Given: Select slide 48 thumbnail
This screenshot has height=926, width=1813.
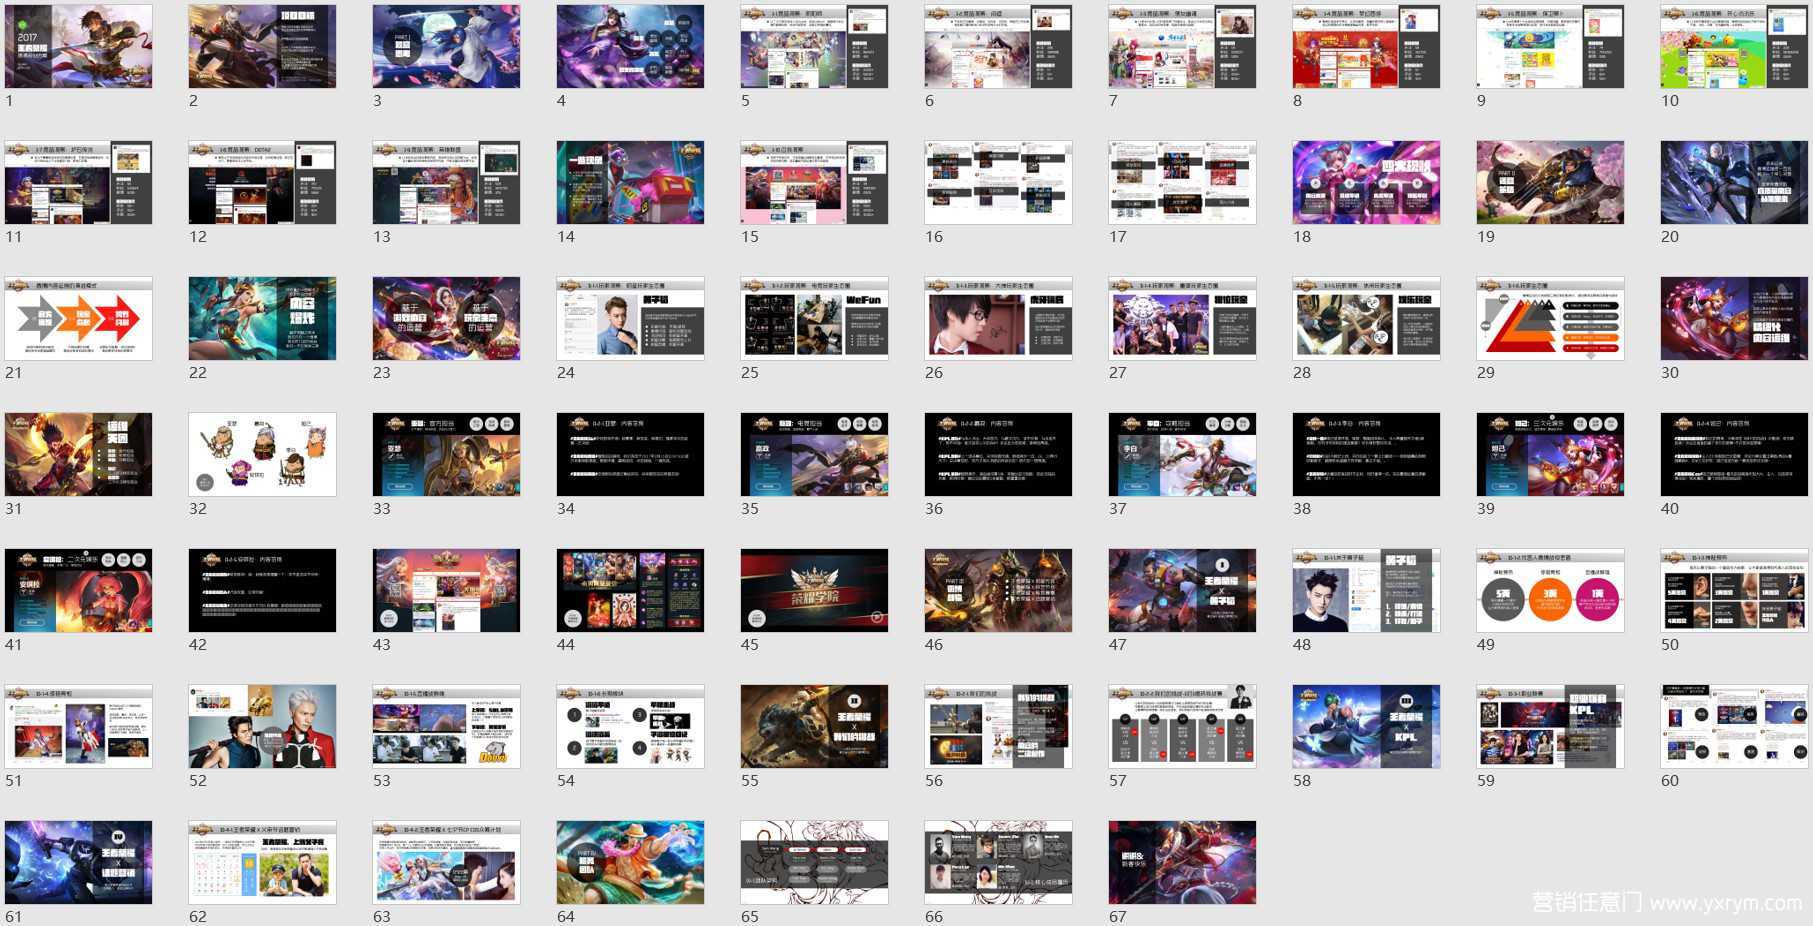Looking at the screenshot, I should 1366,590.
